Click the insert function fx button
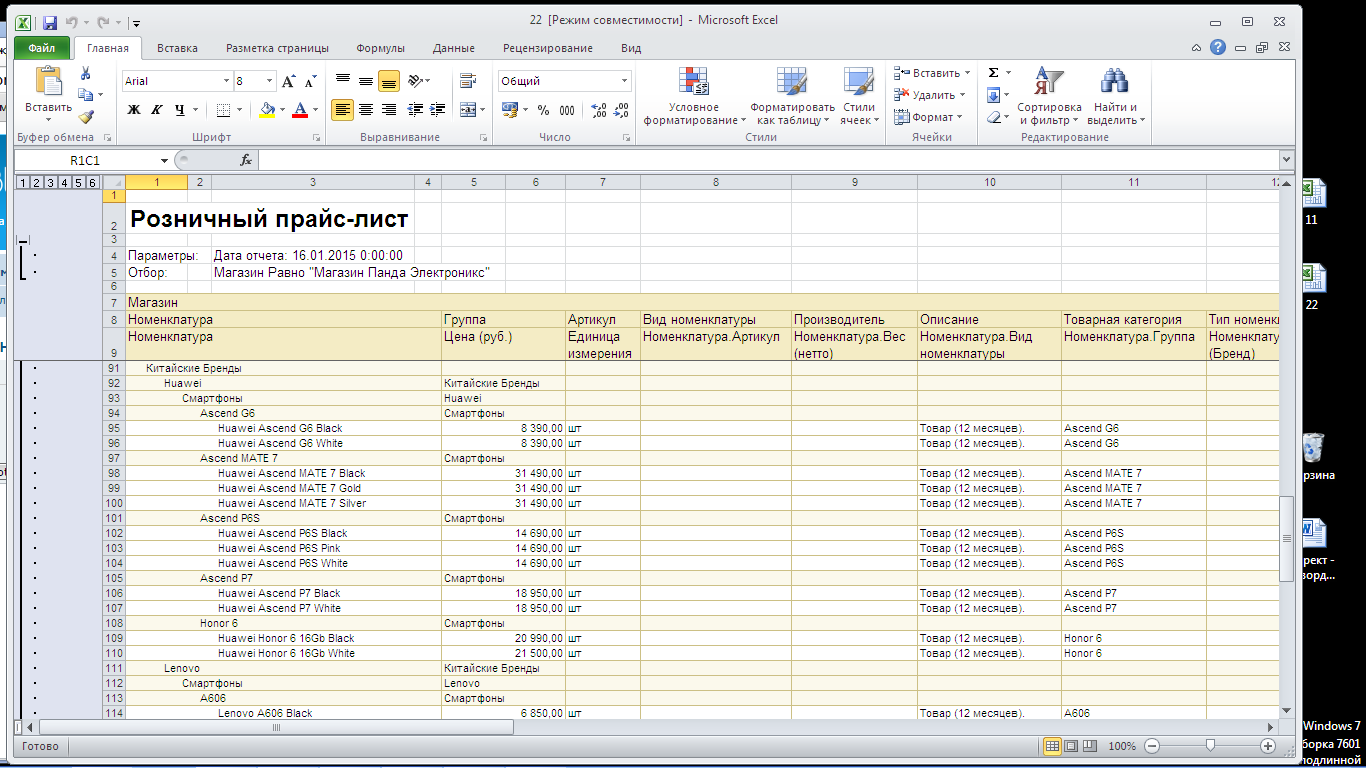The image size is (1366, 768). point(246,160)
